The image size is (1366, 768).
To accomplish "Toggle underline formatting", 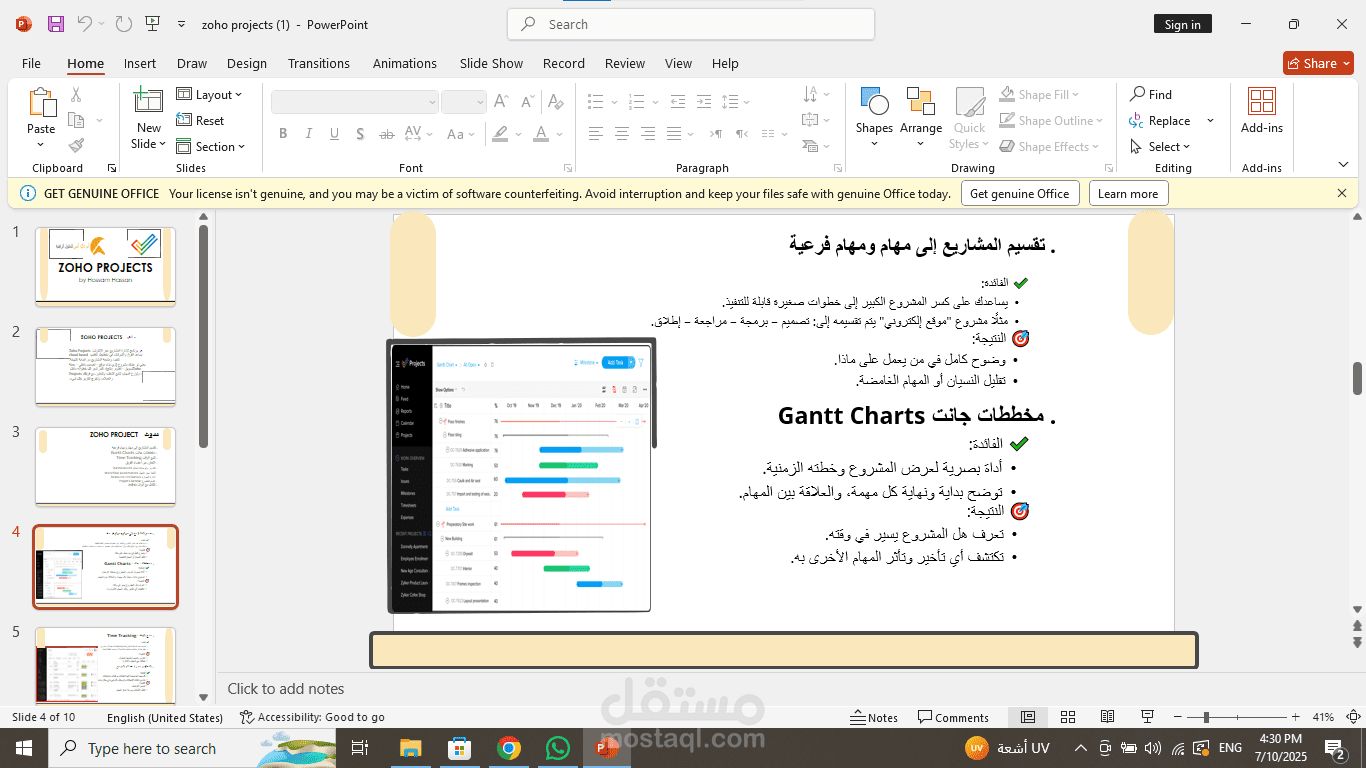I will 334,134.
